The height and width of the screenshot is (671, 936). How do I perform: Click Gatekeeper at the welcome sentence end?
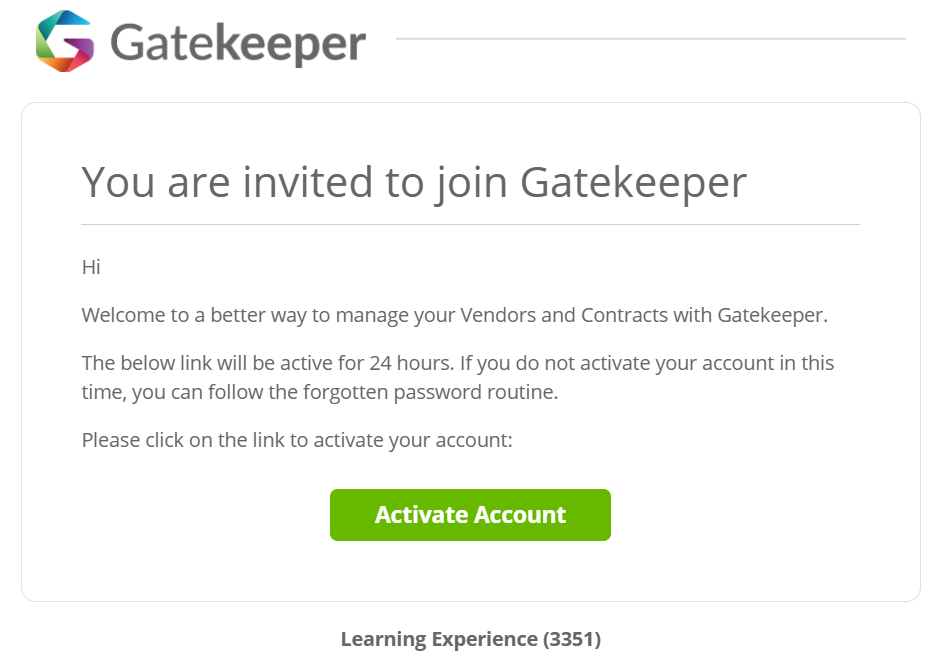click(x=772, y=315)
